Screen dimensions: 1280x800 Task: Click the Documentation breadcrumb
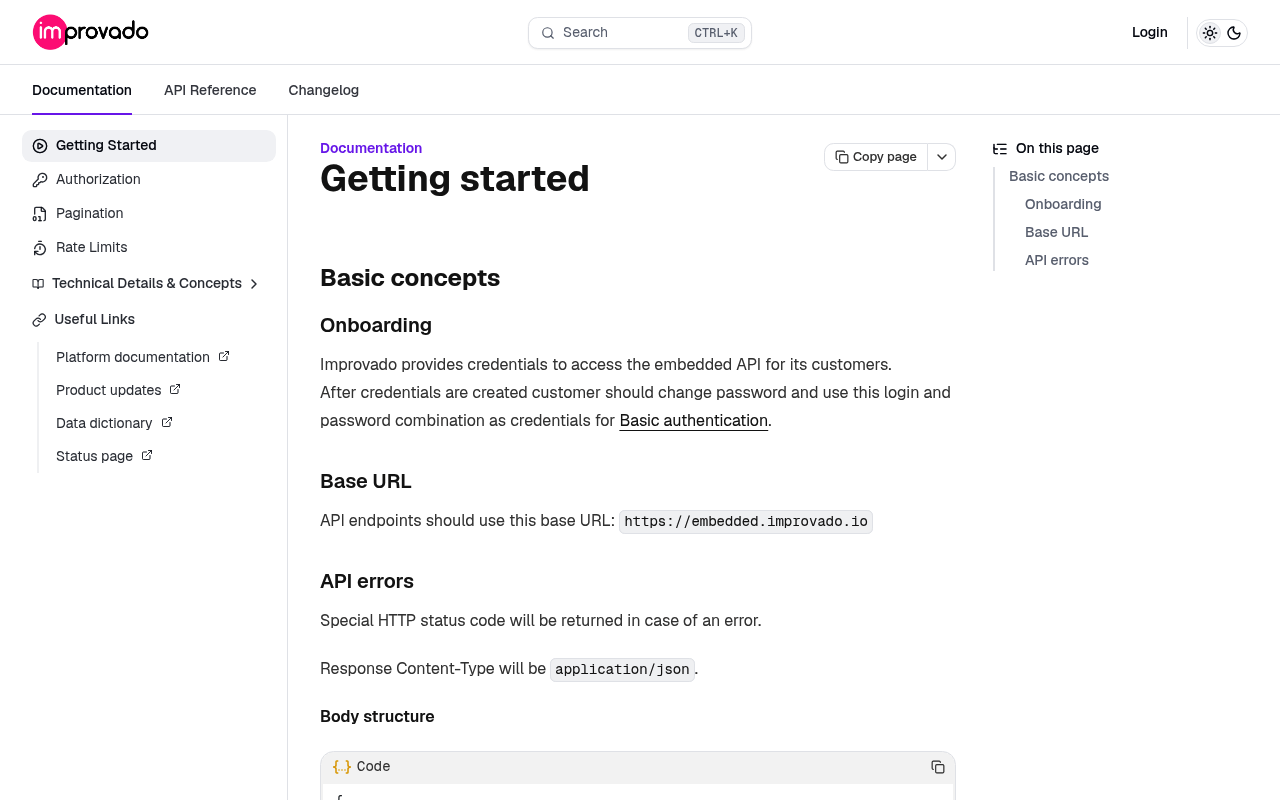[371, 148]
